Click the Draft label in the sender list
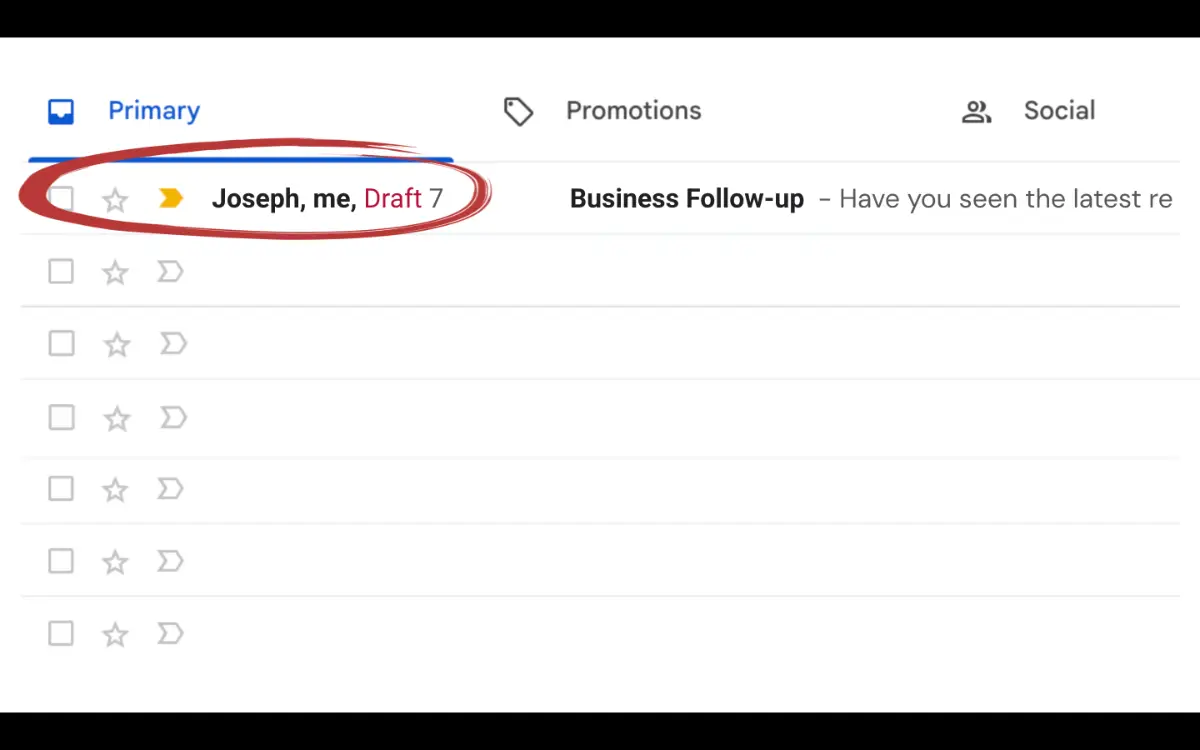The image size is (1200, 750). pos(392,198)
